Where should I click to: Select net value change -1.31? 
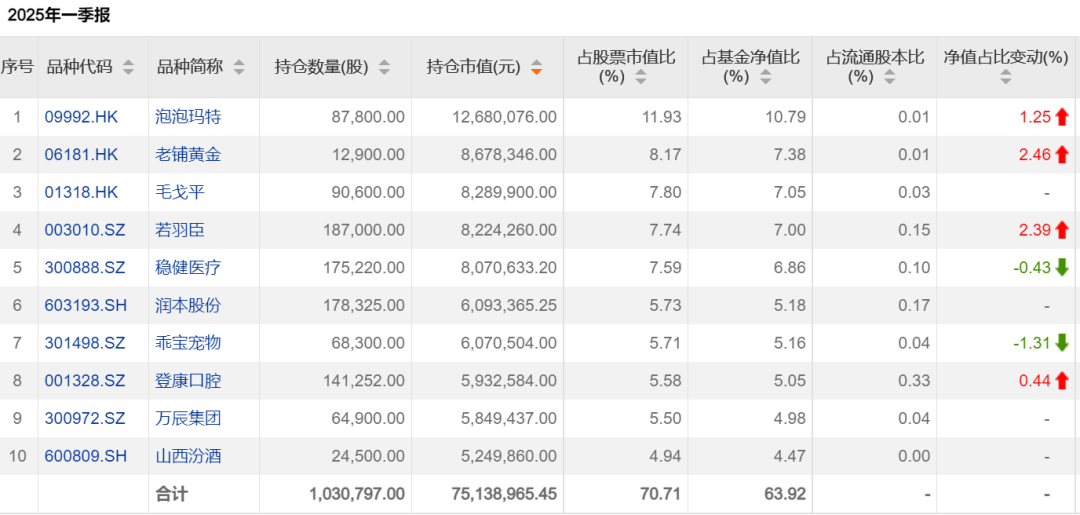tap(1032, 343)
